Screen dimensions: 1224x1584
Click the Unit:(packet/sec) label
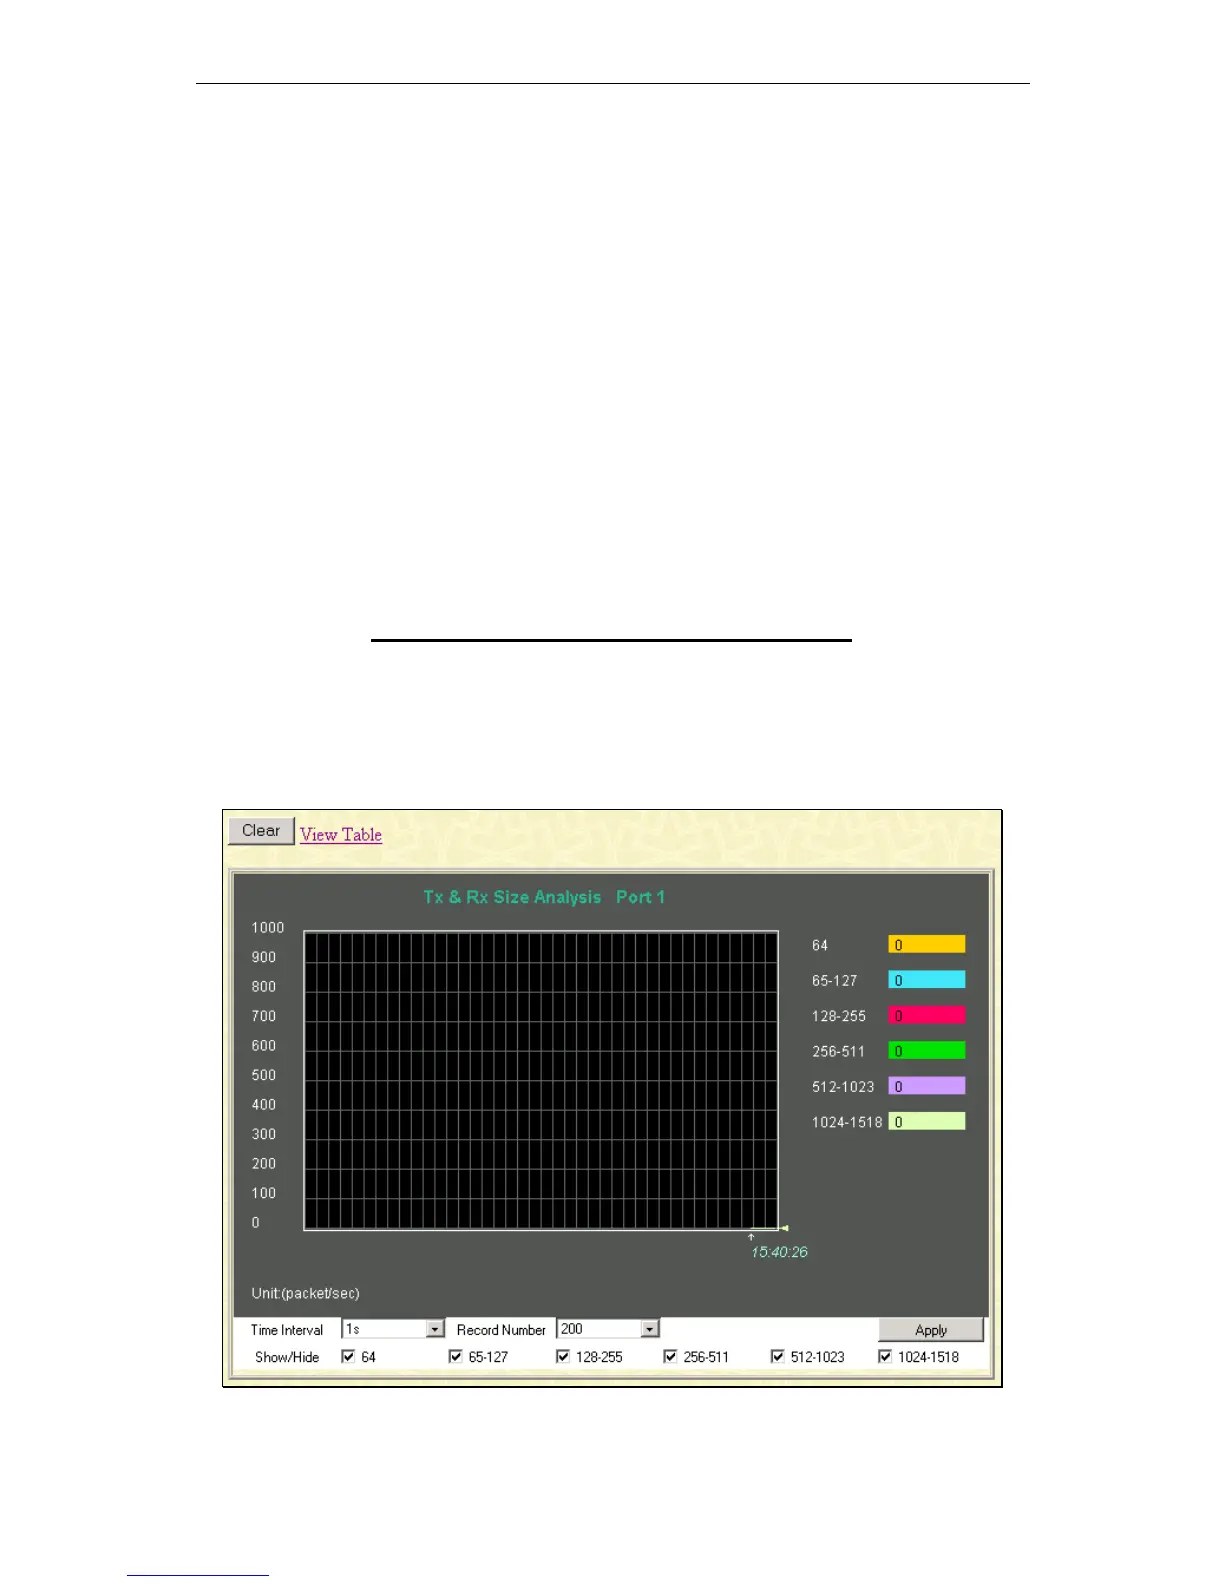[305, 1293]
